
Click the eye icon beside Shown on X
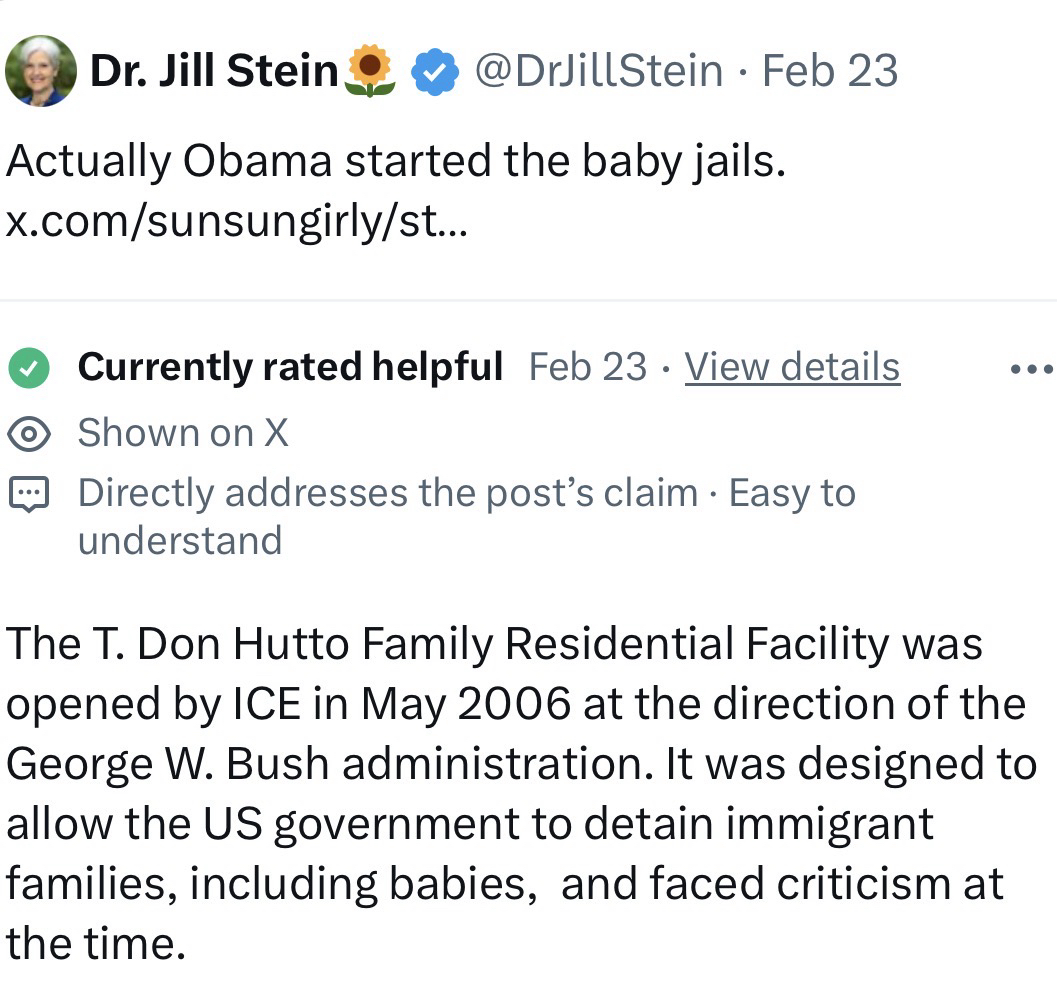[29, 433]
